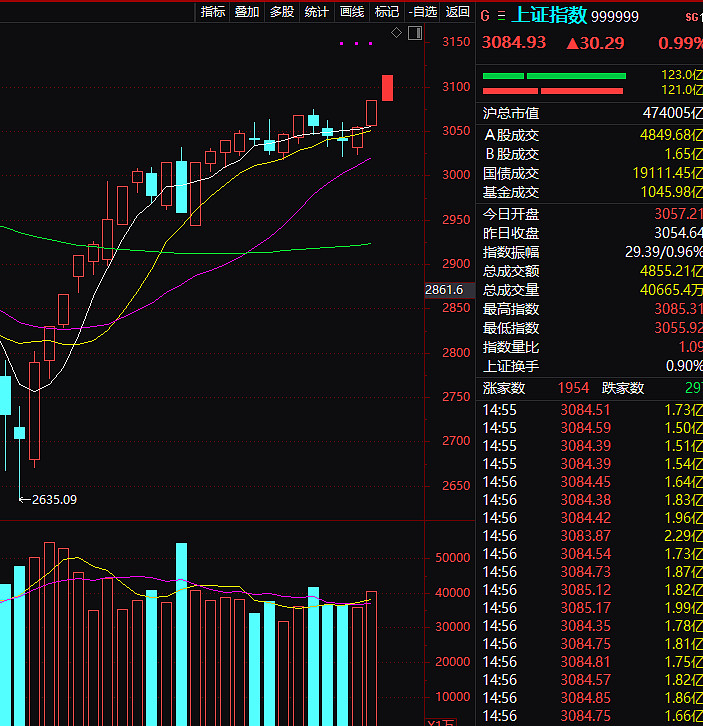Click the red sell volume bar
The height and width of the screenshot is (726, 703).
pos(553,91)
